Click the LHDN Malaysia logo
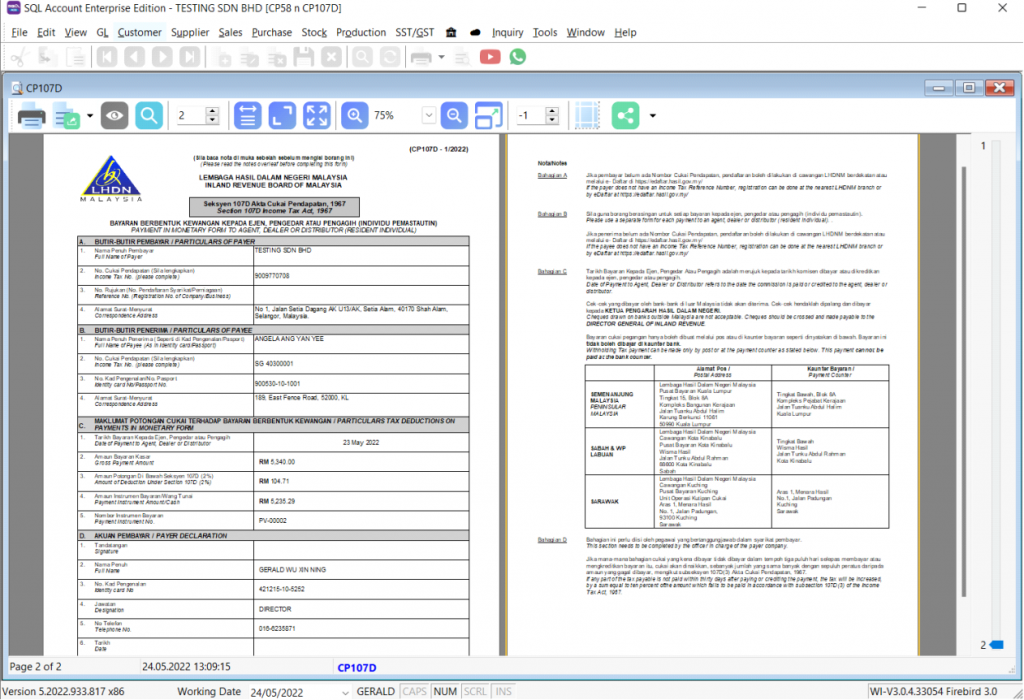This screenshot has height=700, width=1024. [111, 178]
